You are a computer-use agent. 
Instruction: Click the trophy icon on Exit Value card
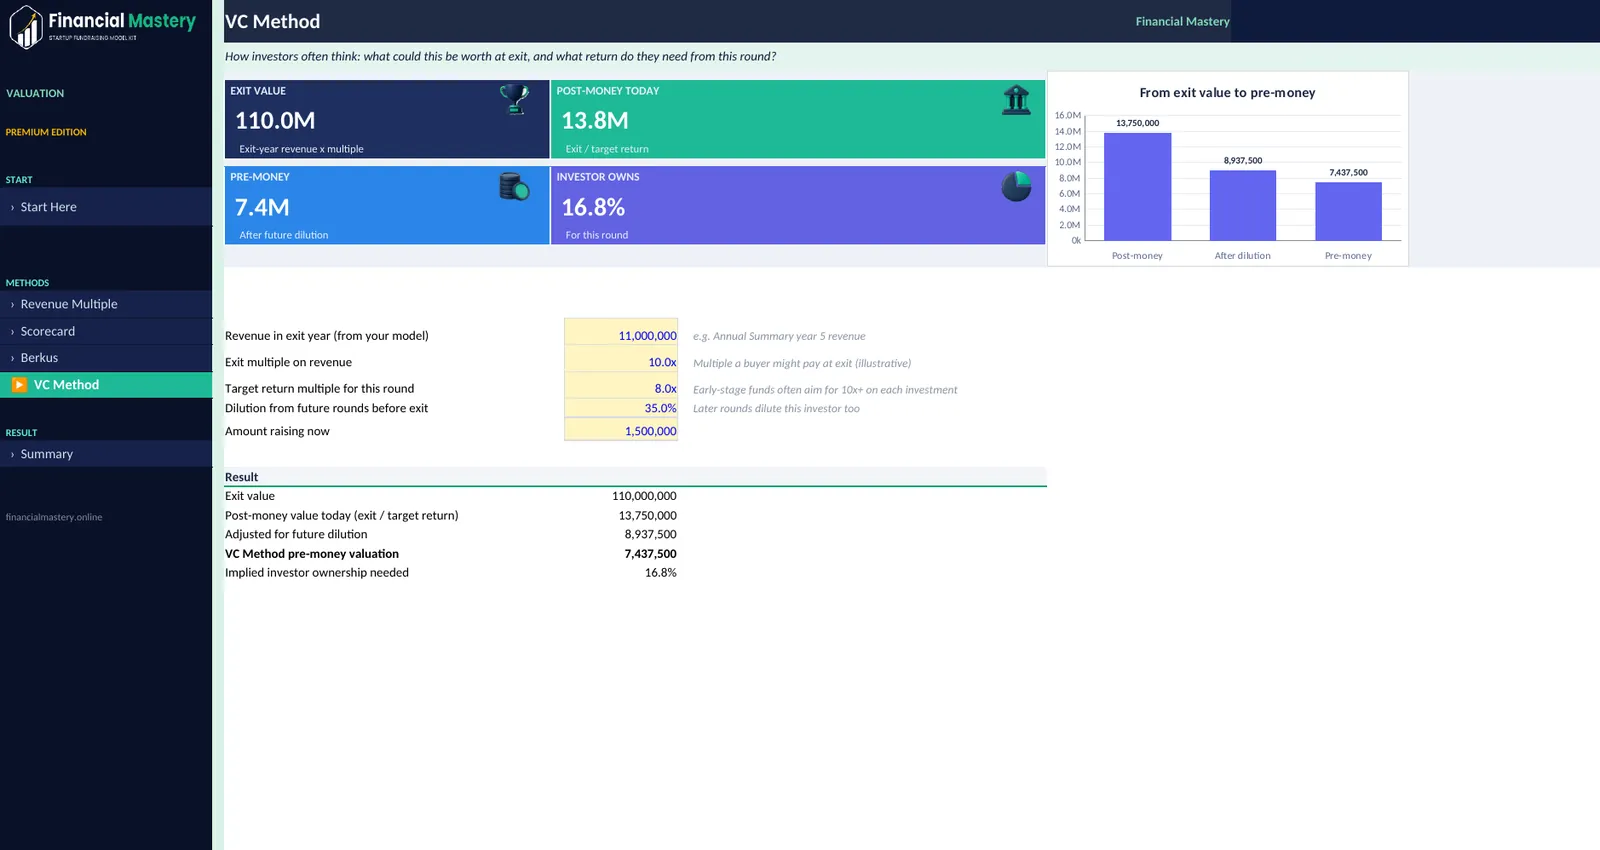pos(514,100)
